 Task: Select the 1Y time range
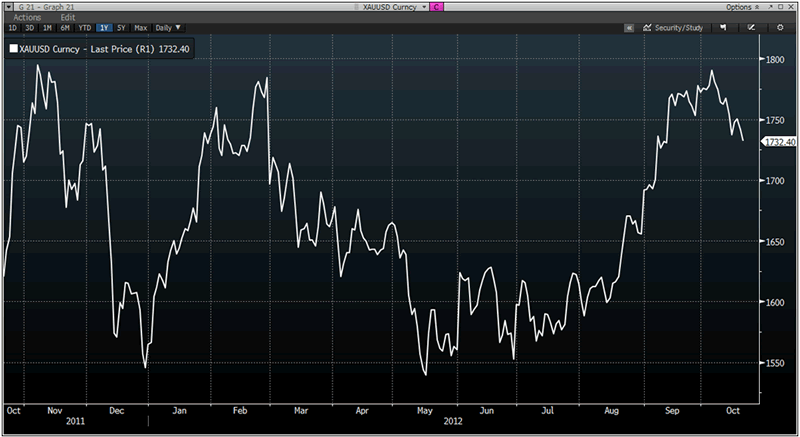coord(103,28)
